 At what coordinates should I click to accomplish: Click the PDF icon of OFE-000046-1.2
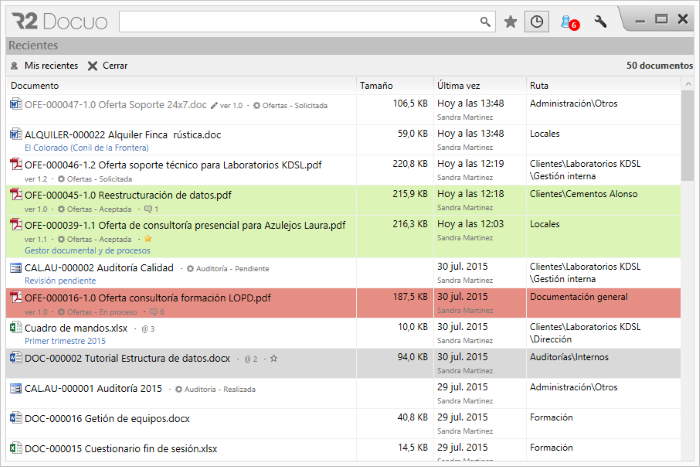tap(16, 164)
